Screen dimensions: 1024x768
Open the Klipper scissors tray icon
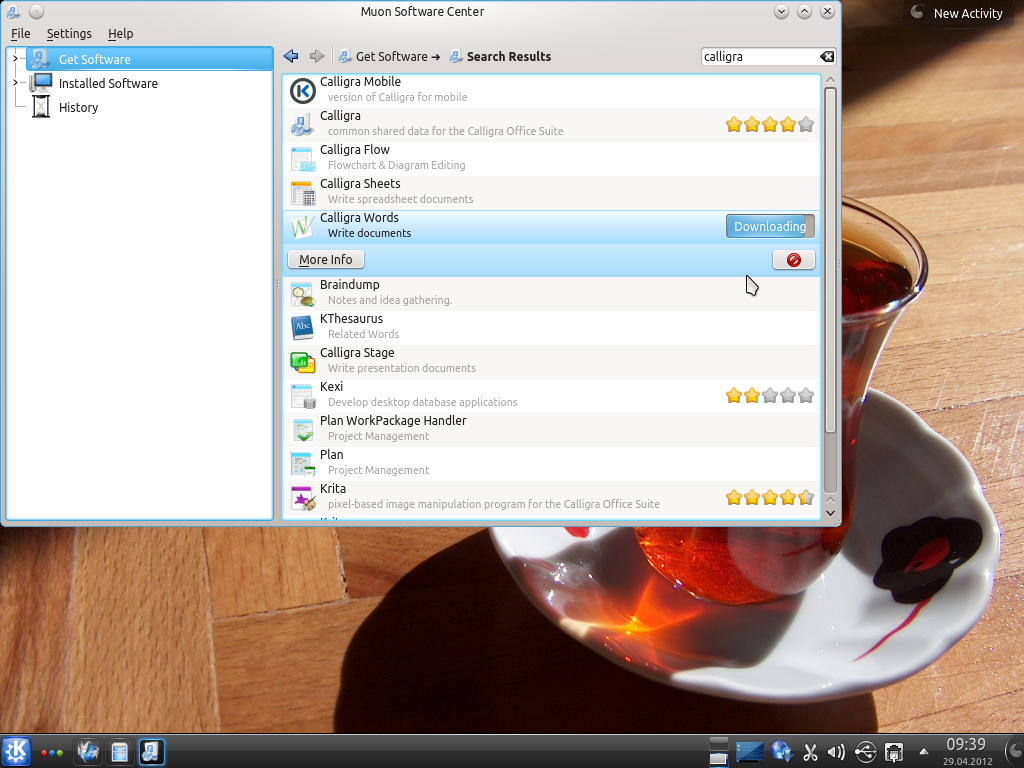[810, 752]
